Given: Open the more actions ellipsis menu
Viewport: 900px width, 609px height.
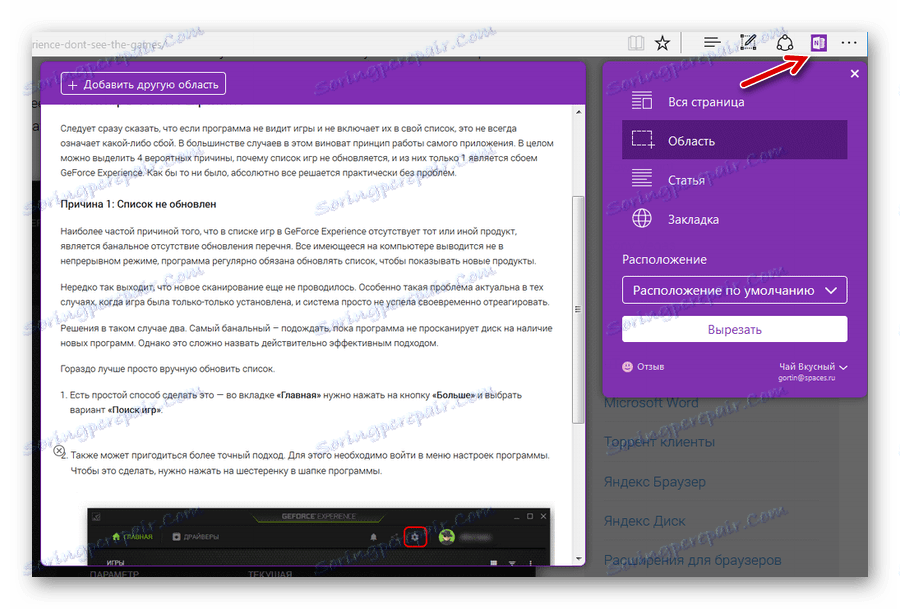Looking at the screenshot, I should [x=849, y=43].
